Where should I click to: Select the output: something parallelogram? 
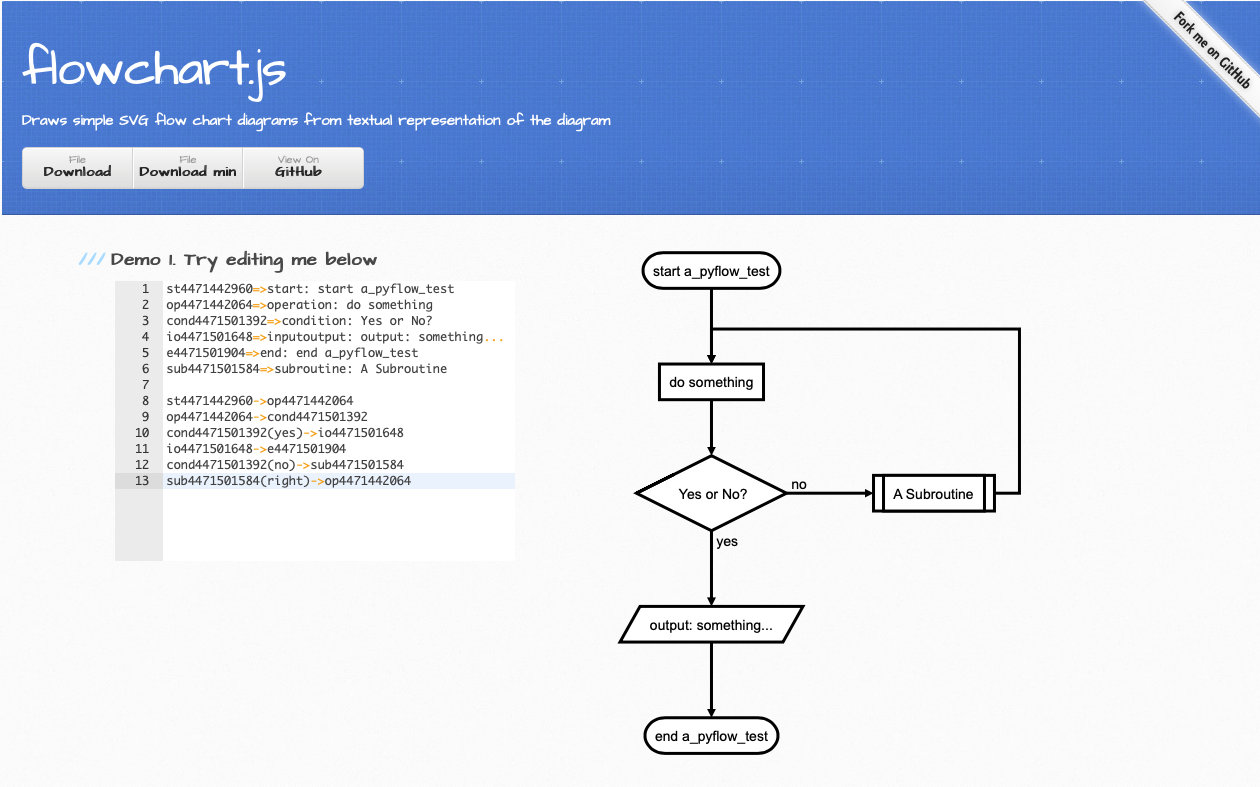tap(711, 623)
